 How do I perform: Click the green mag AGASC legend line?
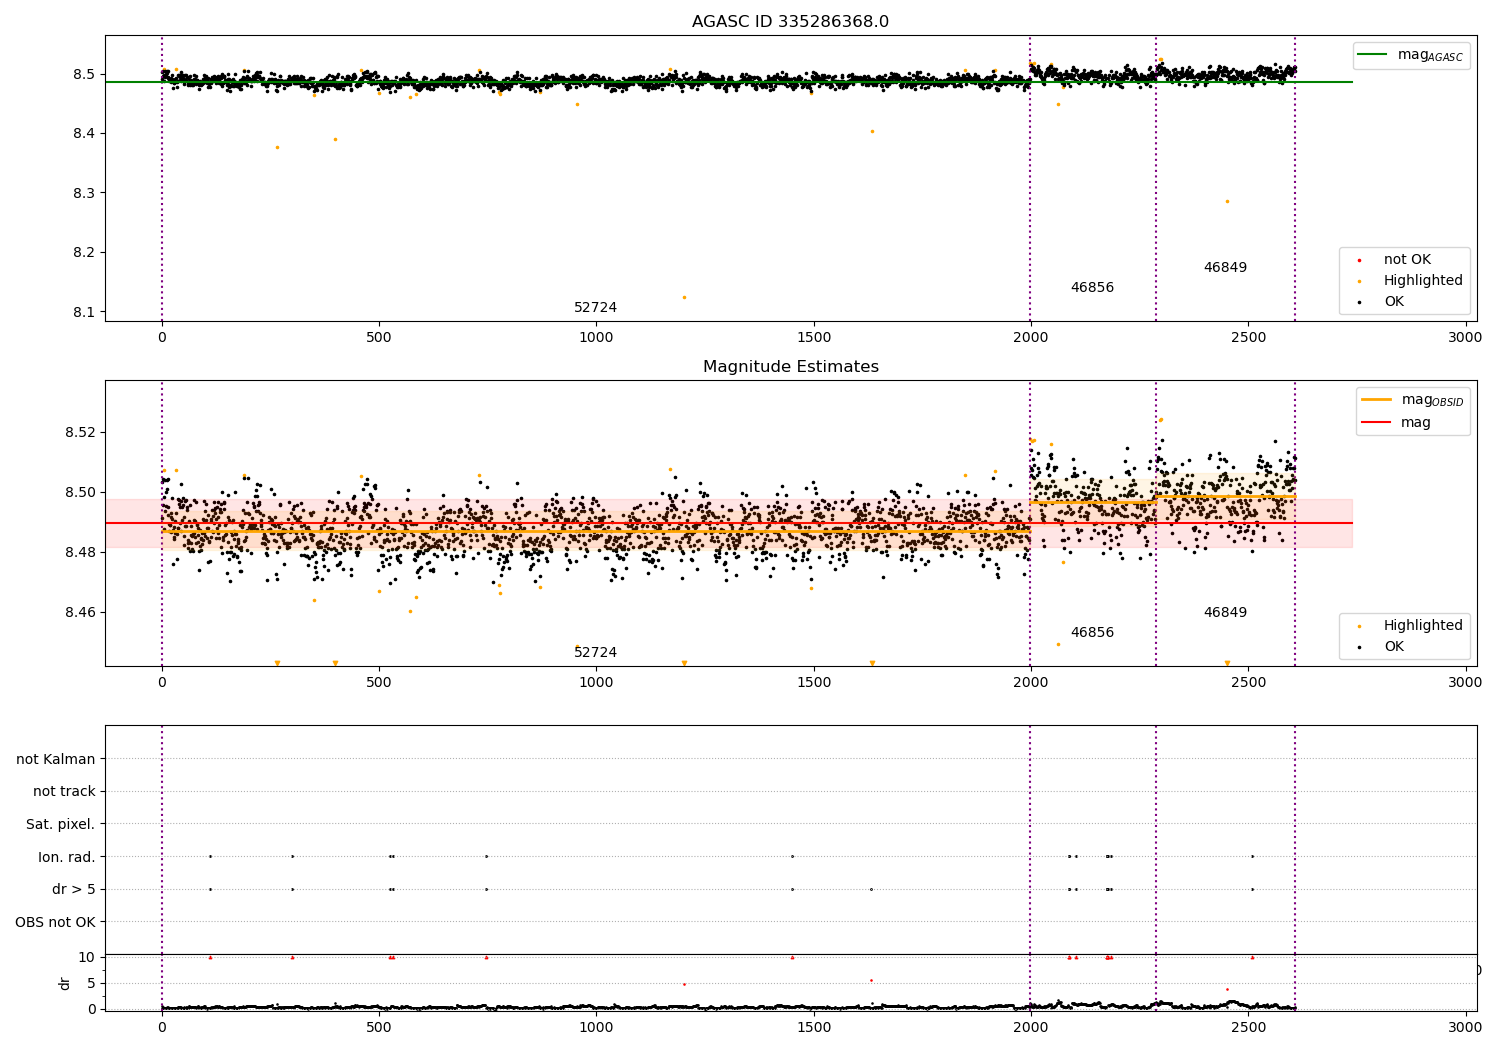click(x=1373, y=55)
